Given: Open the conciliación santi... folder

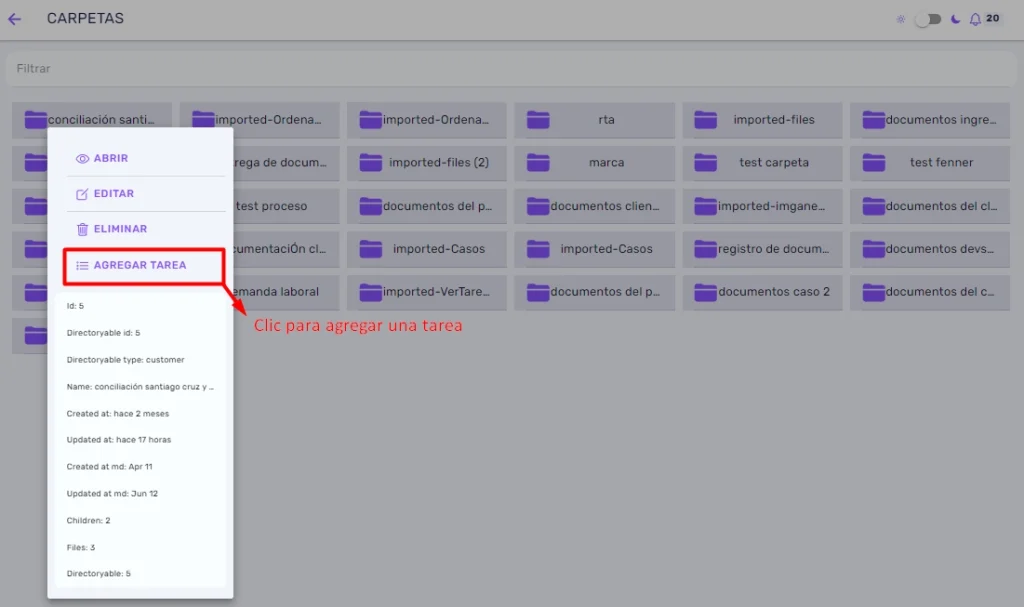Looking at the screenshot, I should coord(92,120).
